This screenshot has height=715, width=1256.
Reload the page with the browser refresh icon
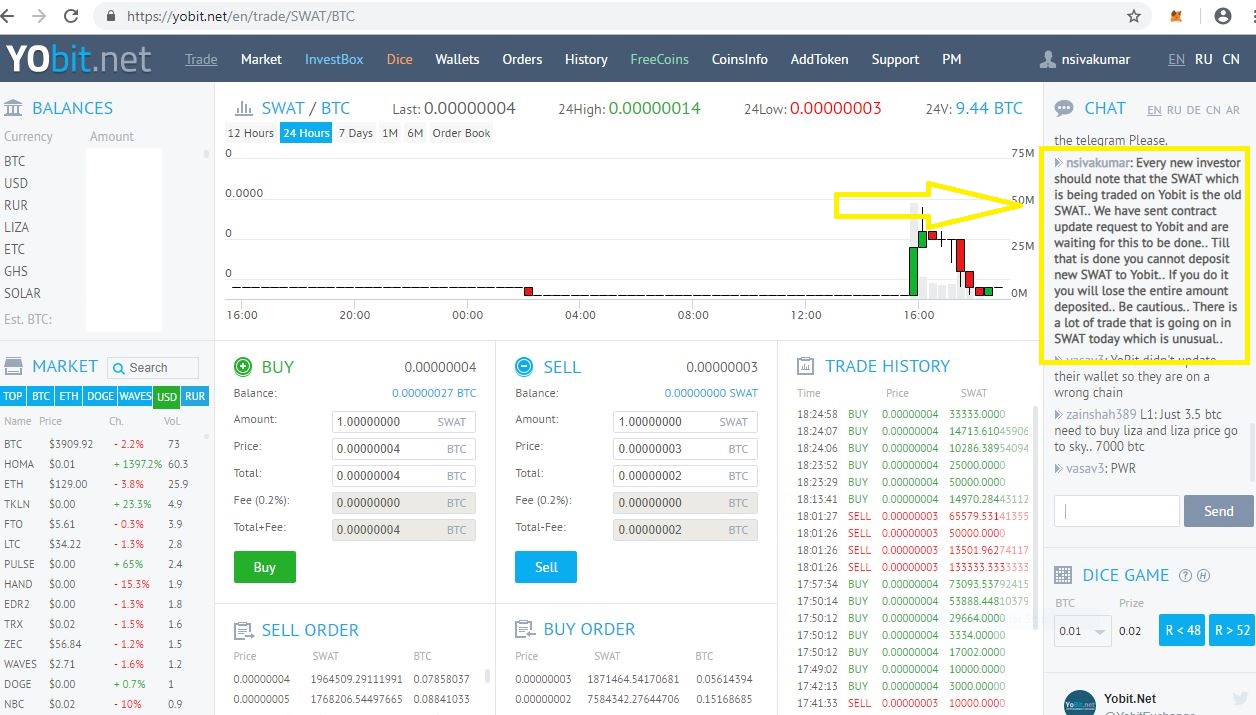(x=71, y=16)
